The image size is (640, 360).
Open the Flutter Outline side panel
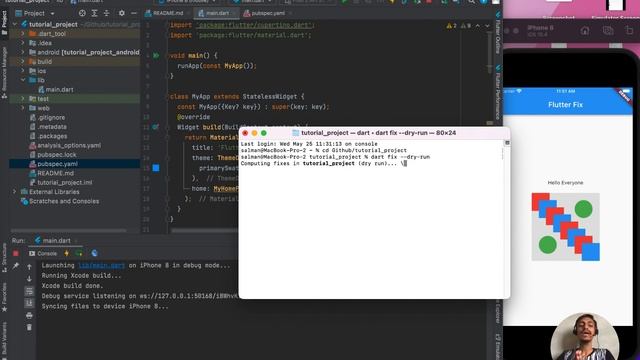pyautogui.click(x=498, y=33)
